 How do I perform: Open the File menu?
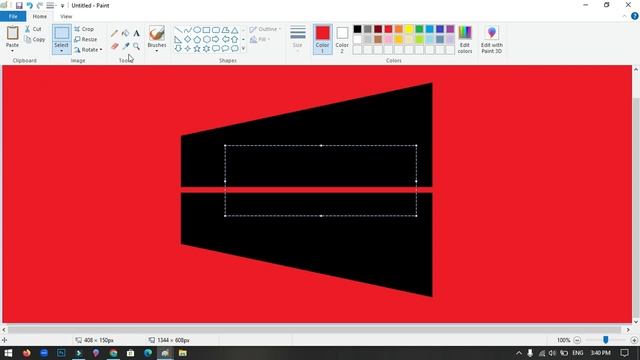pos(13,16)
